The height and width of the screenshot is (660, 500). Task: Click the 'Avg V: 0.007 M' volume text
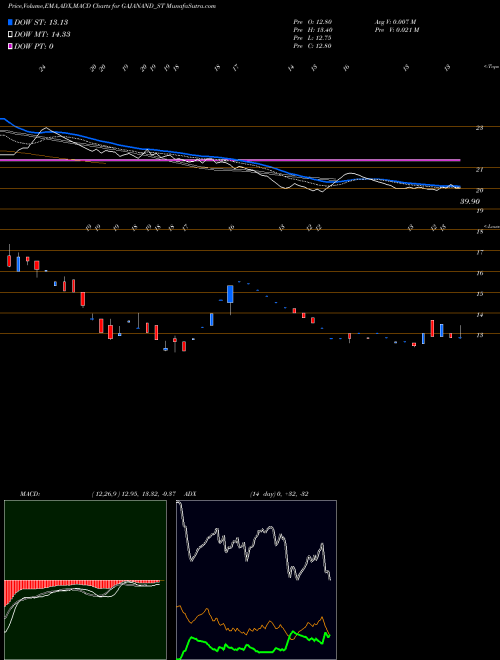tap(395, 22)
